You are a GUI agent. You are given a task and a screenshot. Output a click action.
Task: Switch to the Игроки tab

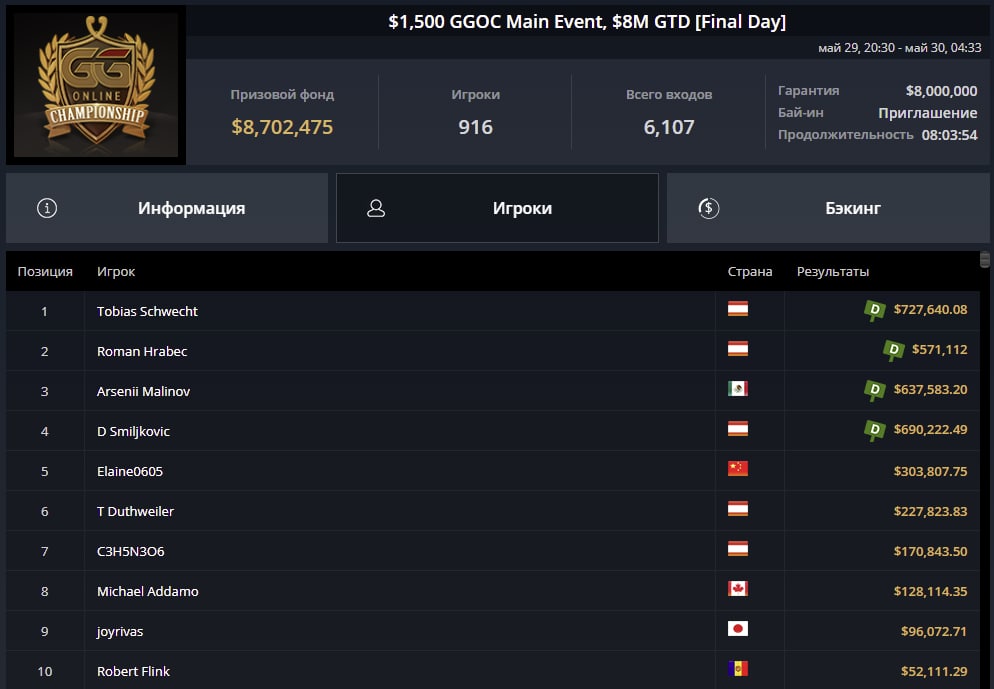497,208
